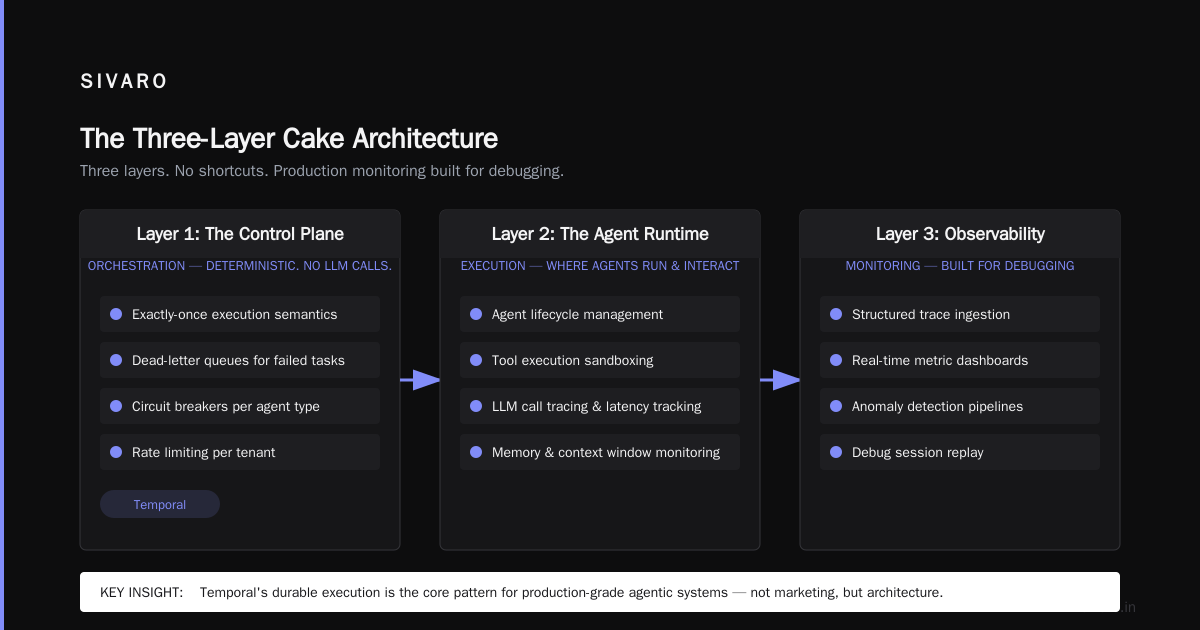Click the LLM call tracing & latency tracking item

pyautogui.click(x=600, y=406)
